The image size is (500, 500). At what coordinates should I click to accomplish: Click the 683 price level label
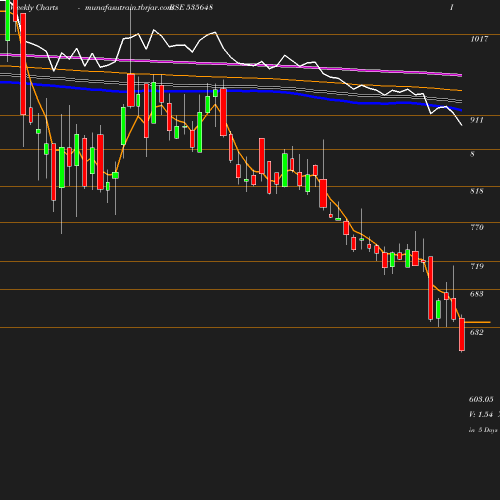[476, 294]
